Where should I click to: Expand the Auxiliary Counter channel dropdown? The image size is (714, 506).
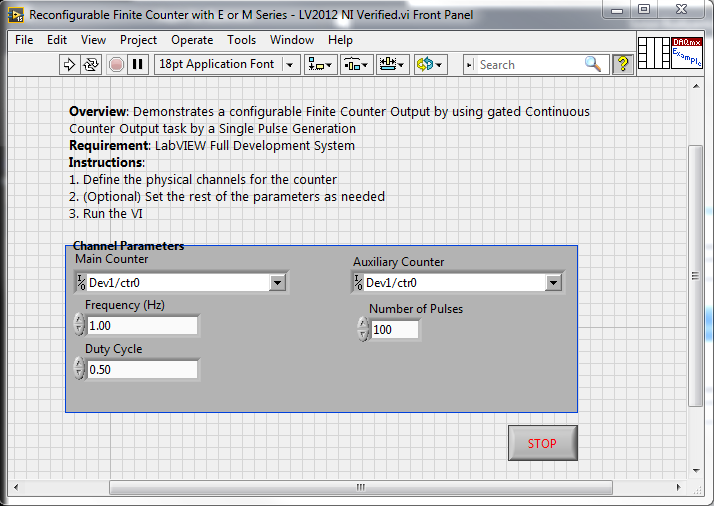[553, 283]
